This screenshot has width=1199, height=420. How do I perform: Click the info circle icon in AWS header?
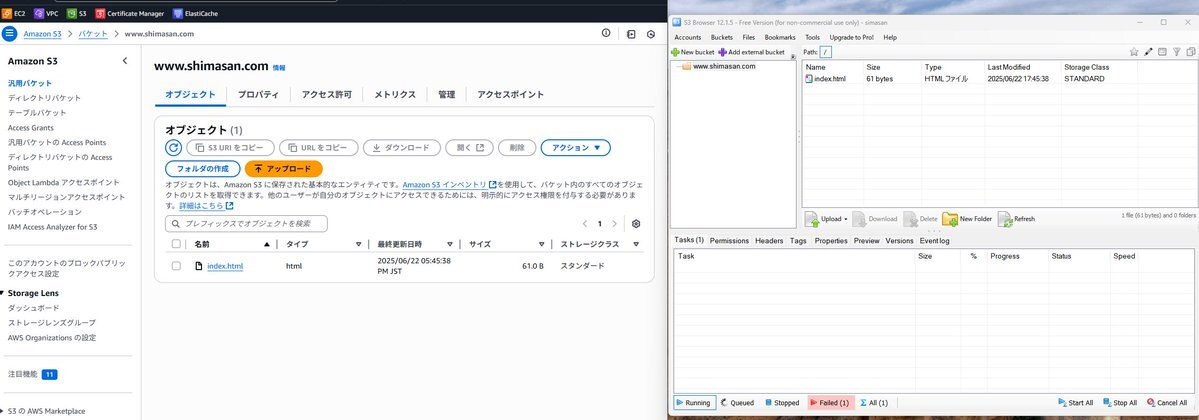pyautogui.click(x=606, y=34)
